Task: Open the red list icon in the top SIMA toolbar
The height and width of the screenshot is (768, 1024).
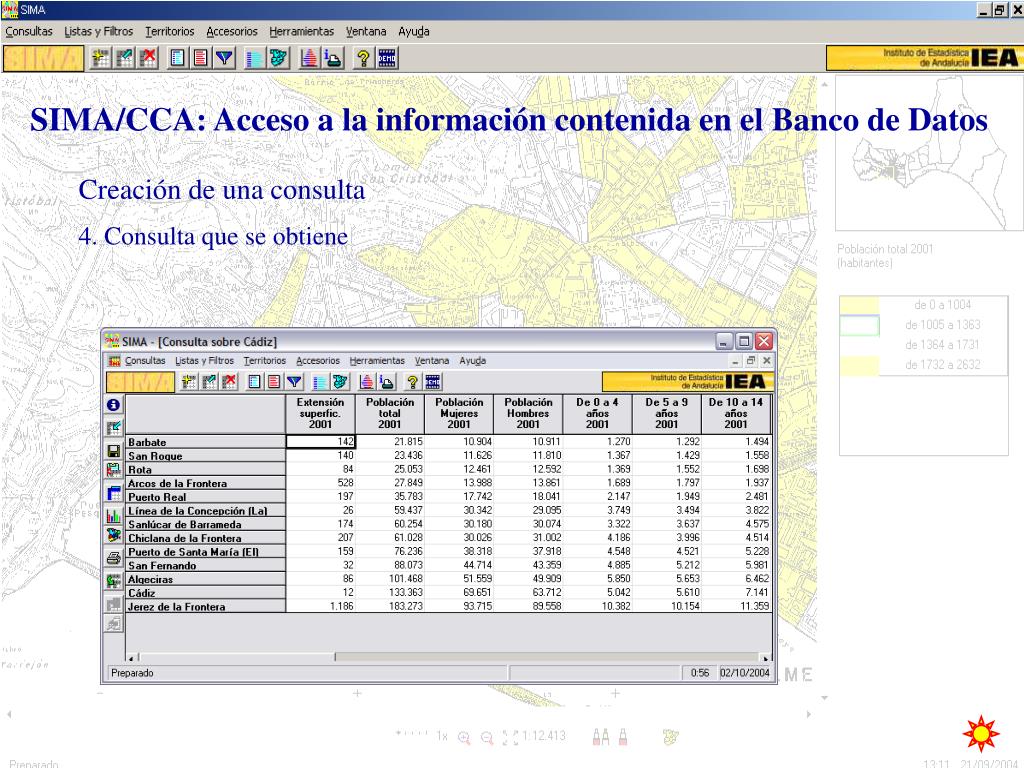Action: [200, 58]
